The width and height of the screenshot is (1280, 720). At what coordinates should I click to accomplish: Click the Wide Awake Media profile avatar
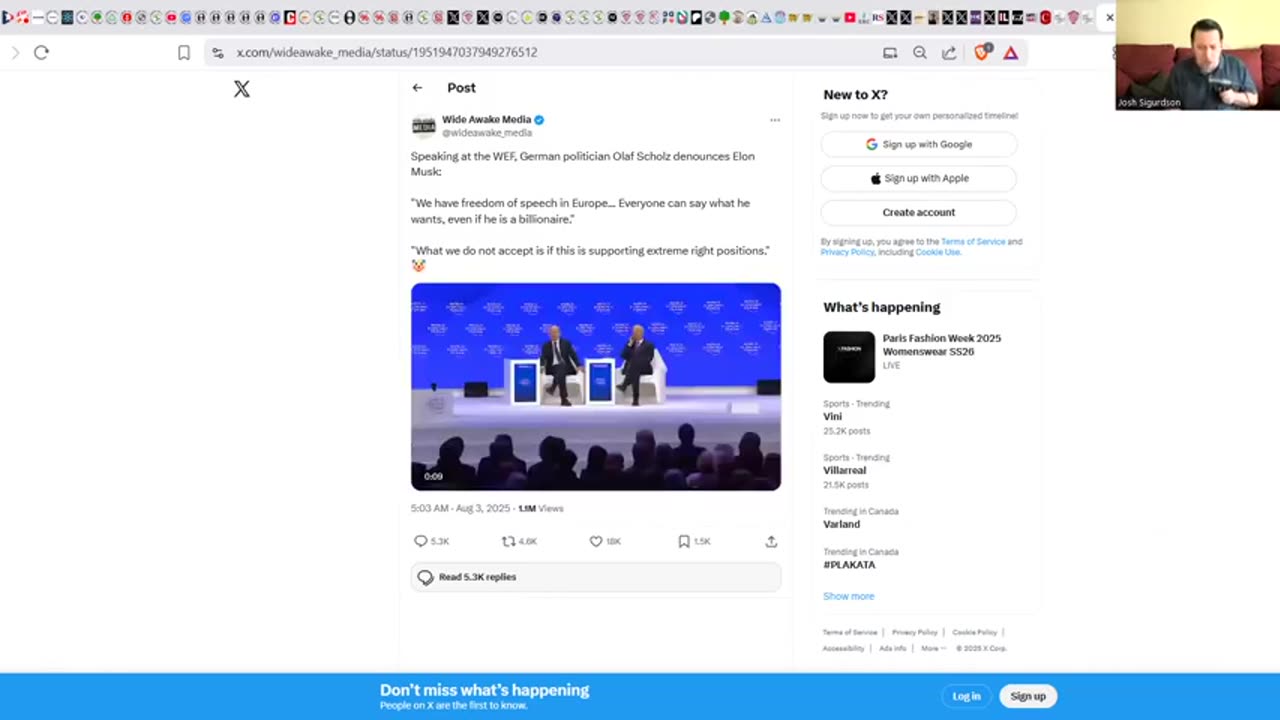pyautogui.click(x=424, y=126)
